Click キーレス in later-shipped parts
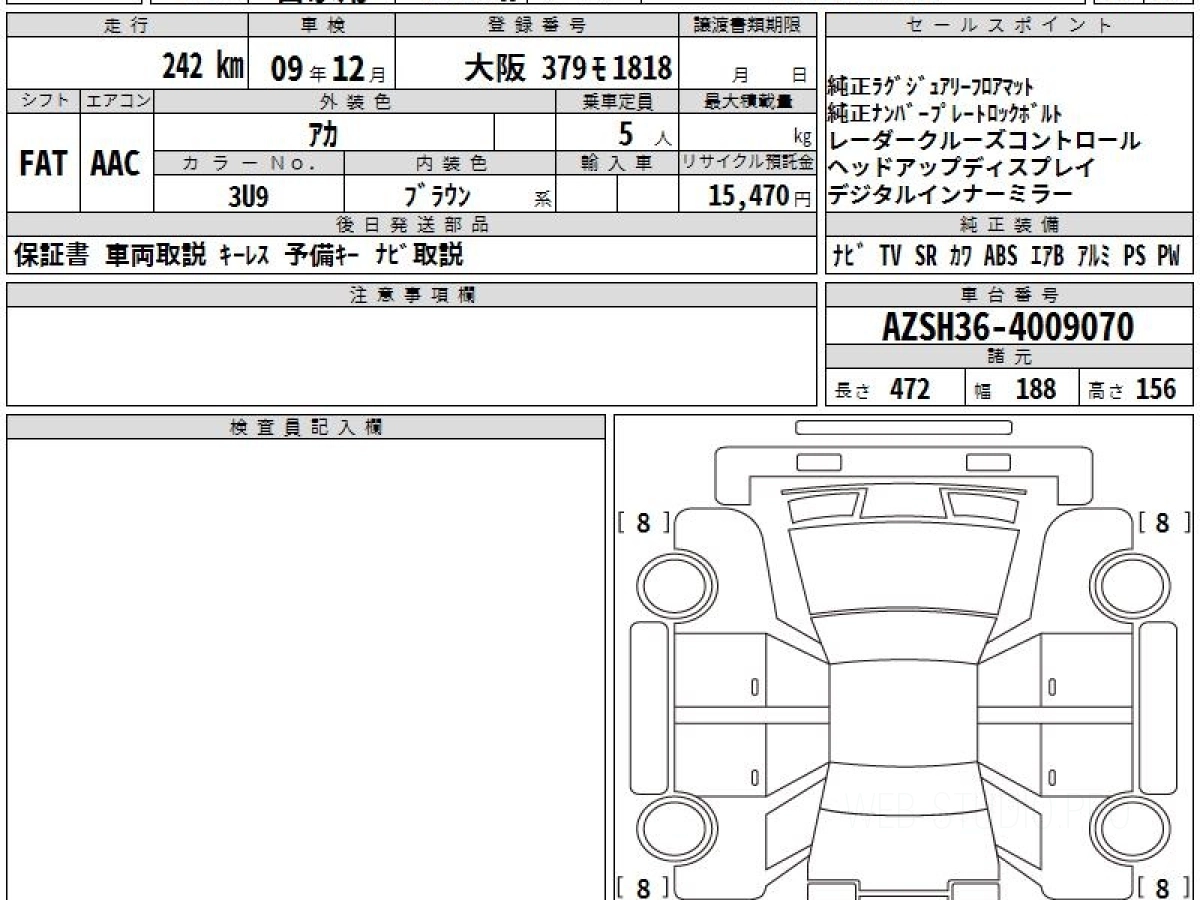This screenshot has width=1200, height=900. tap(245, 255)
